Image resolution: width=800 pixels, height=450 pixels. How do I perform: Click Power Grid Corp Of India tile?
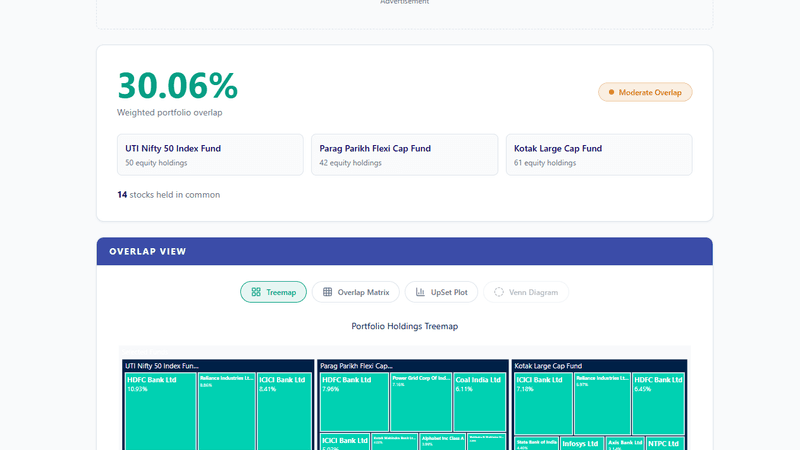pos(421,402)
